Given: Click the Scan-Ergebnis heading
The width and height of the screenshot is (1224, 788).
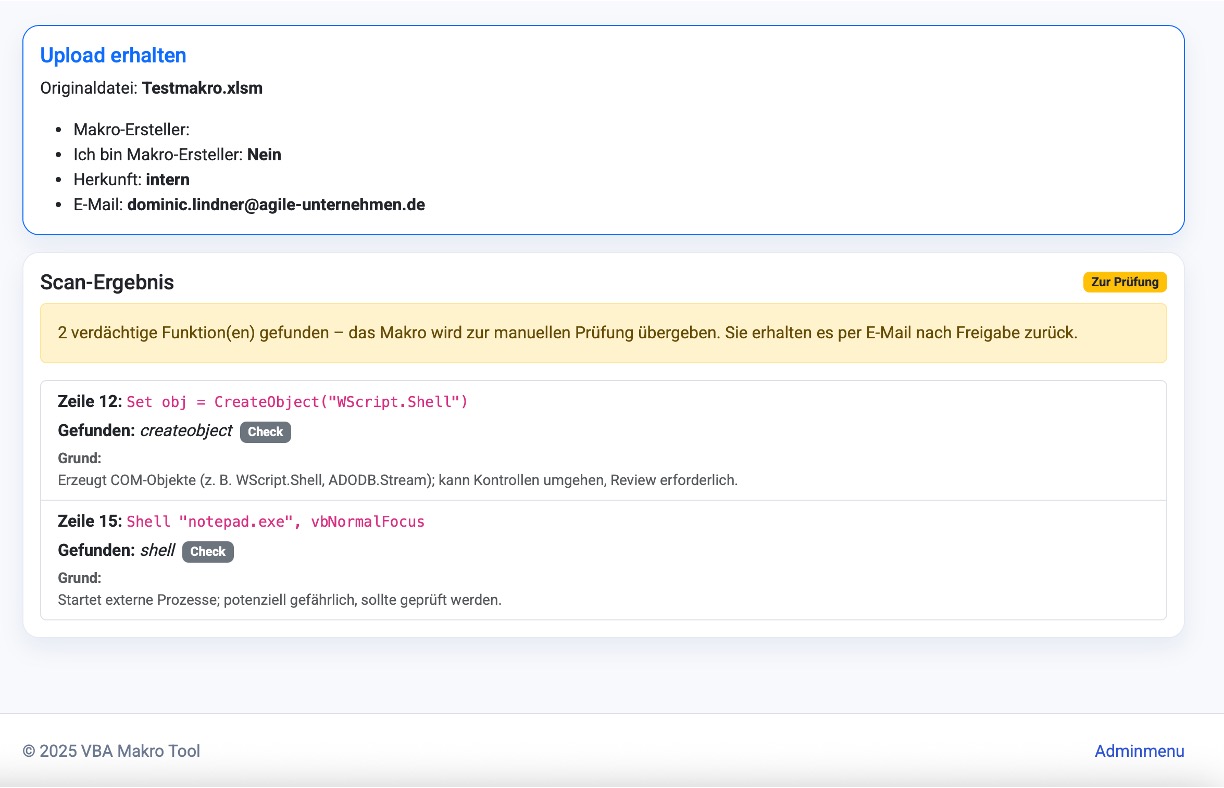Looking at the screenshot, I should (x=107, y=282).
